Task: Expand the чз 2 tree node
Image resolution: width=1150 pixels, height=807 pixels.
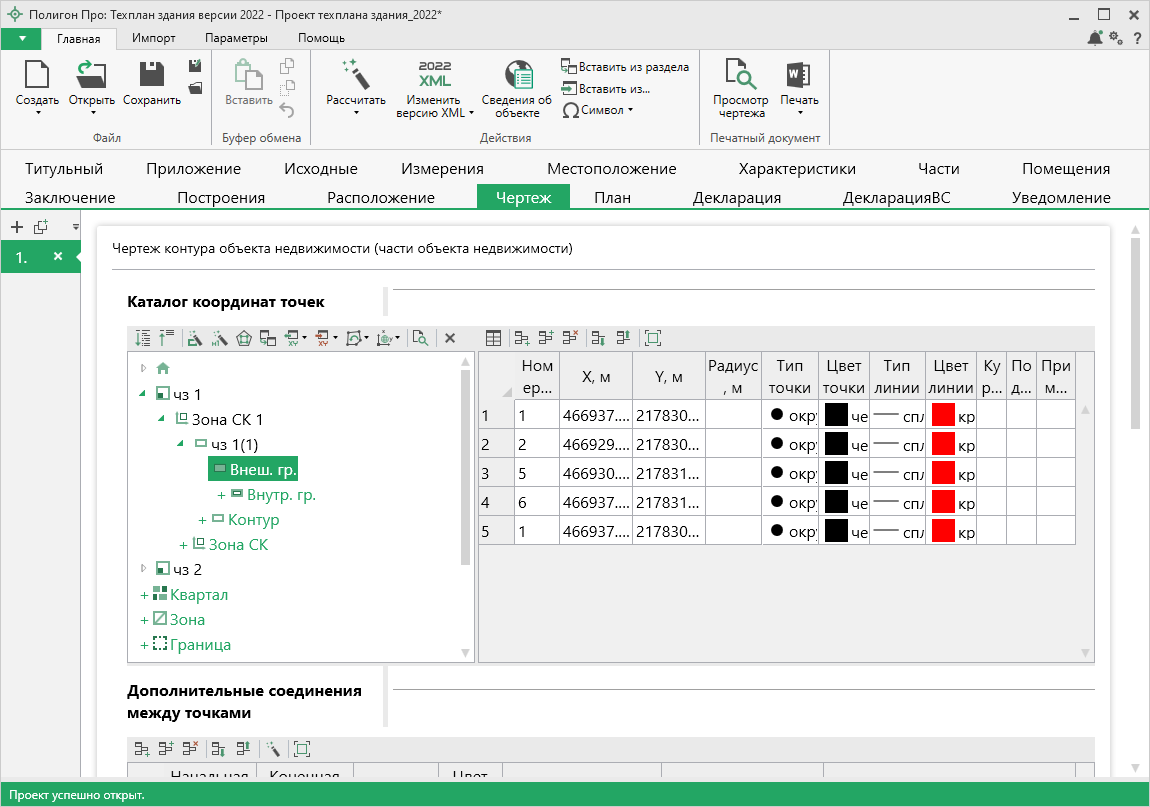Action: click(144, 569)
